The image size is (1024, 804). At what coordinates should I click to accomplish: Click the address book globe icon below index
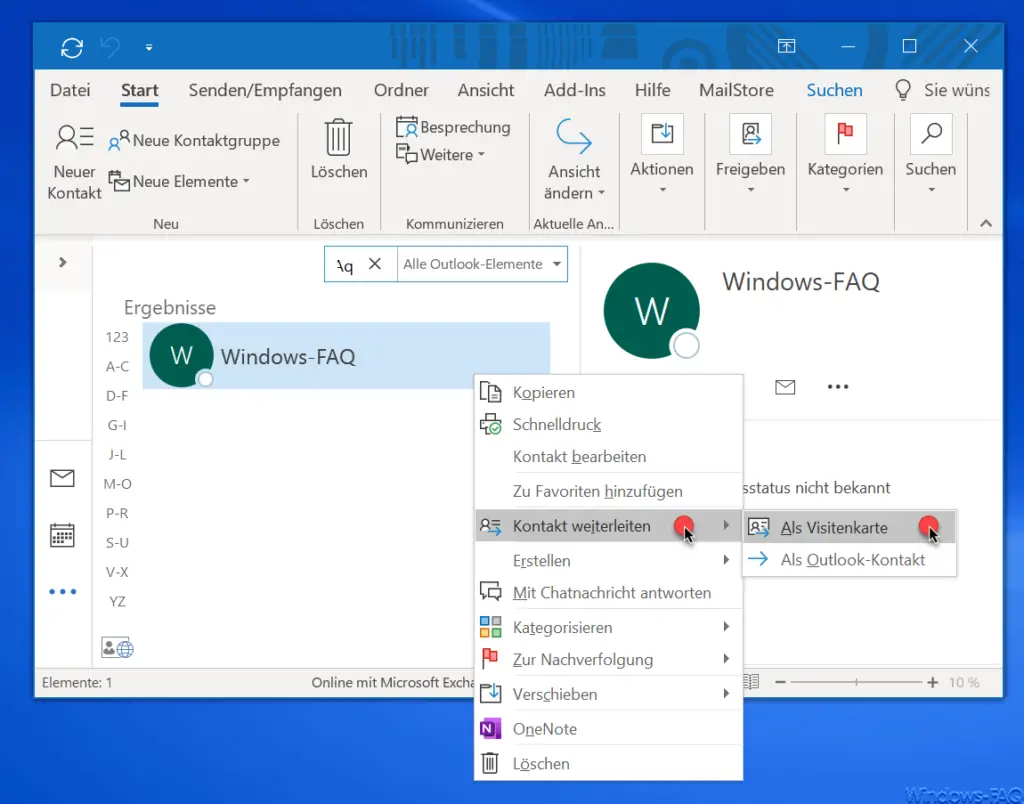coord(118,647)
